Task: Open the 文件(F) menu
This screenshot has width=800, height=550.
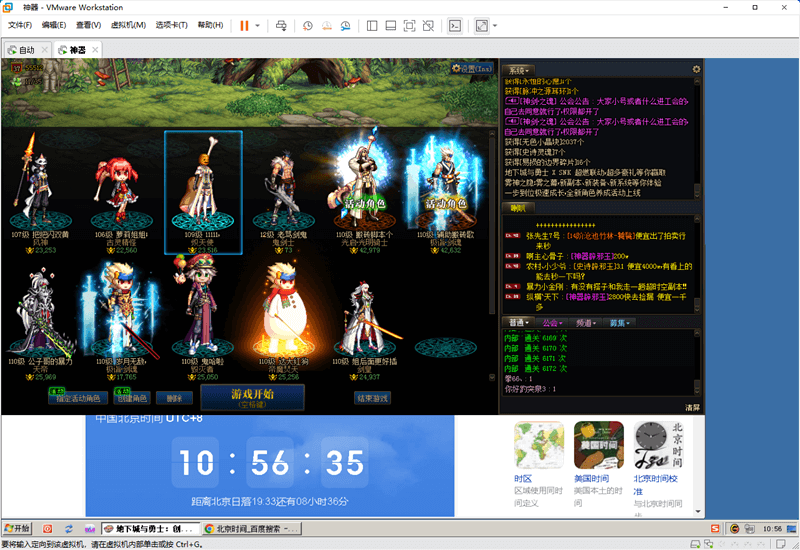Action: [20, 25]
